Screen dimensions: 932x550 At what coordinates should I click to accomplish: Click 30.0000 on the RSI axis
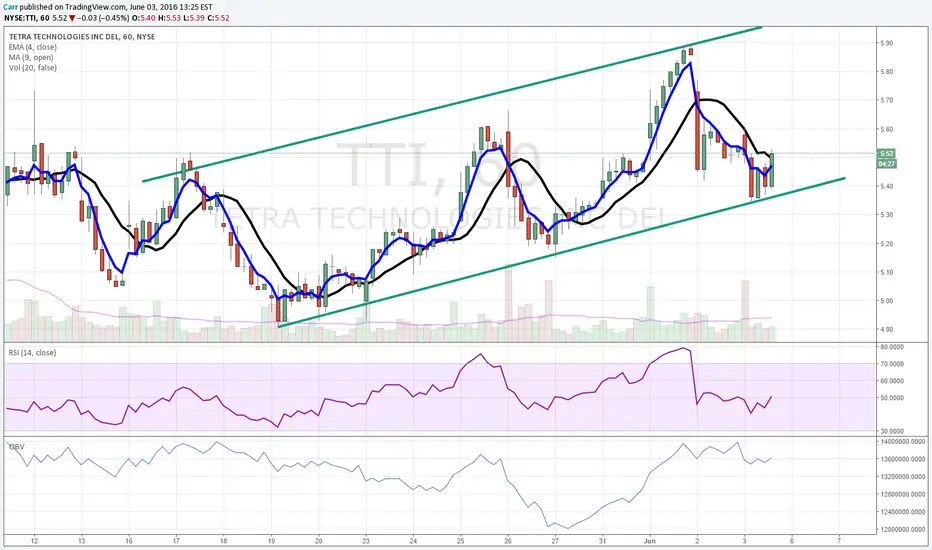tap(892, 431)
